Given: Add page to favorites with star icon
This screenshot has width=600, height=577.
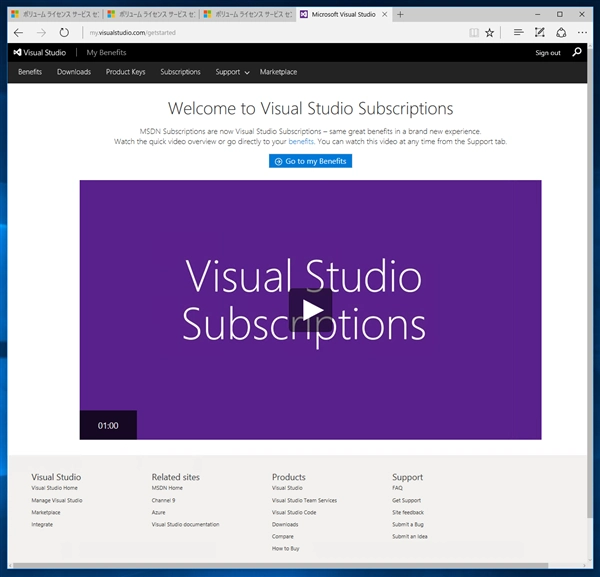Looking at the screenshot, I should (489, 33).
